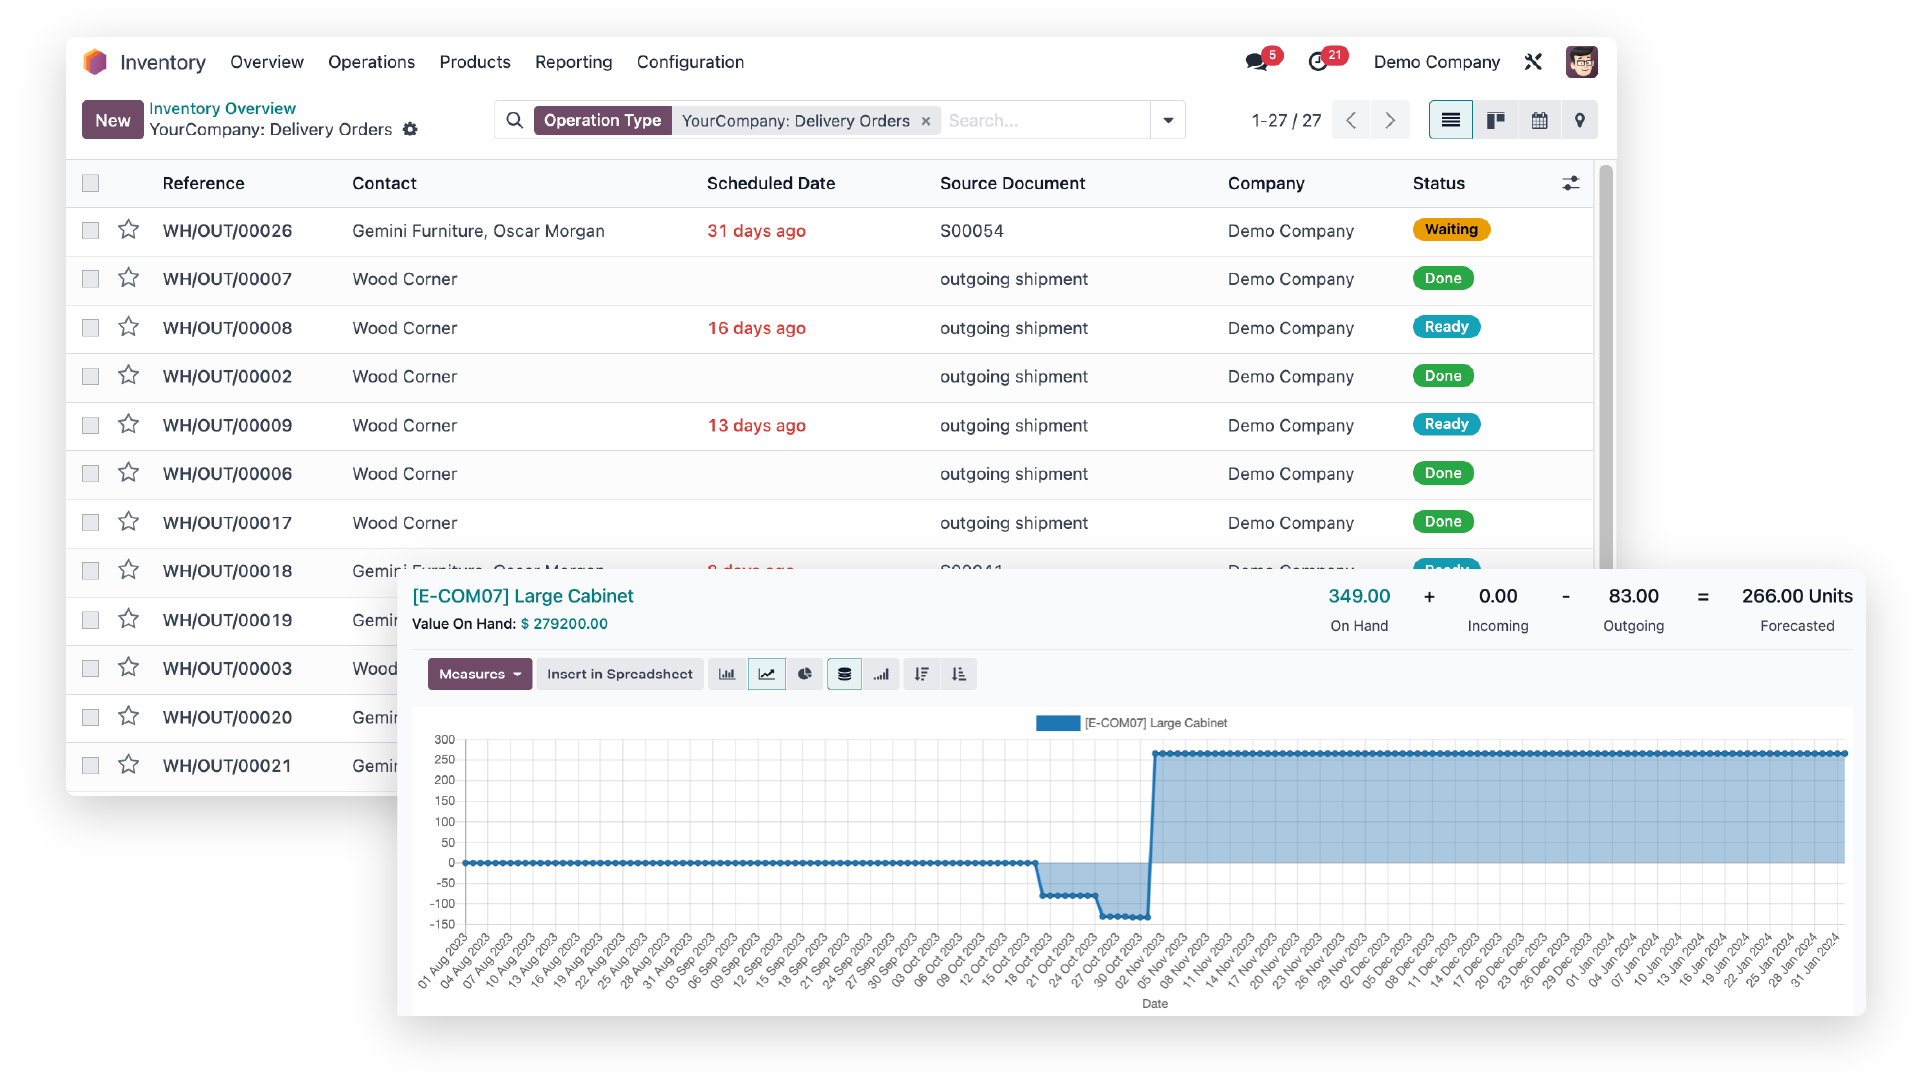Remove the YourCompany: Delivery Orders filter tag
This screenshot has height=1080, width=1920.
925,120
